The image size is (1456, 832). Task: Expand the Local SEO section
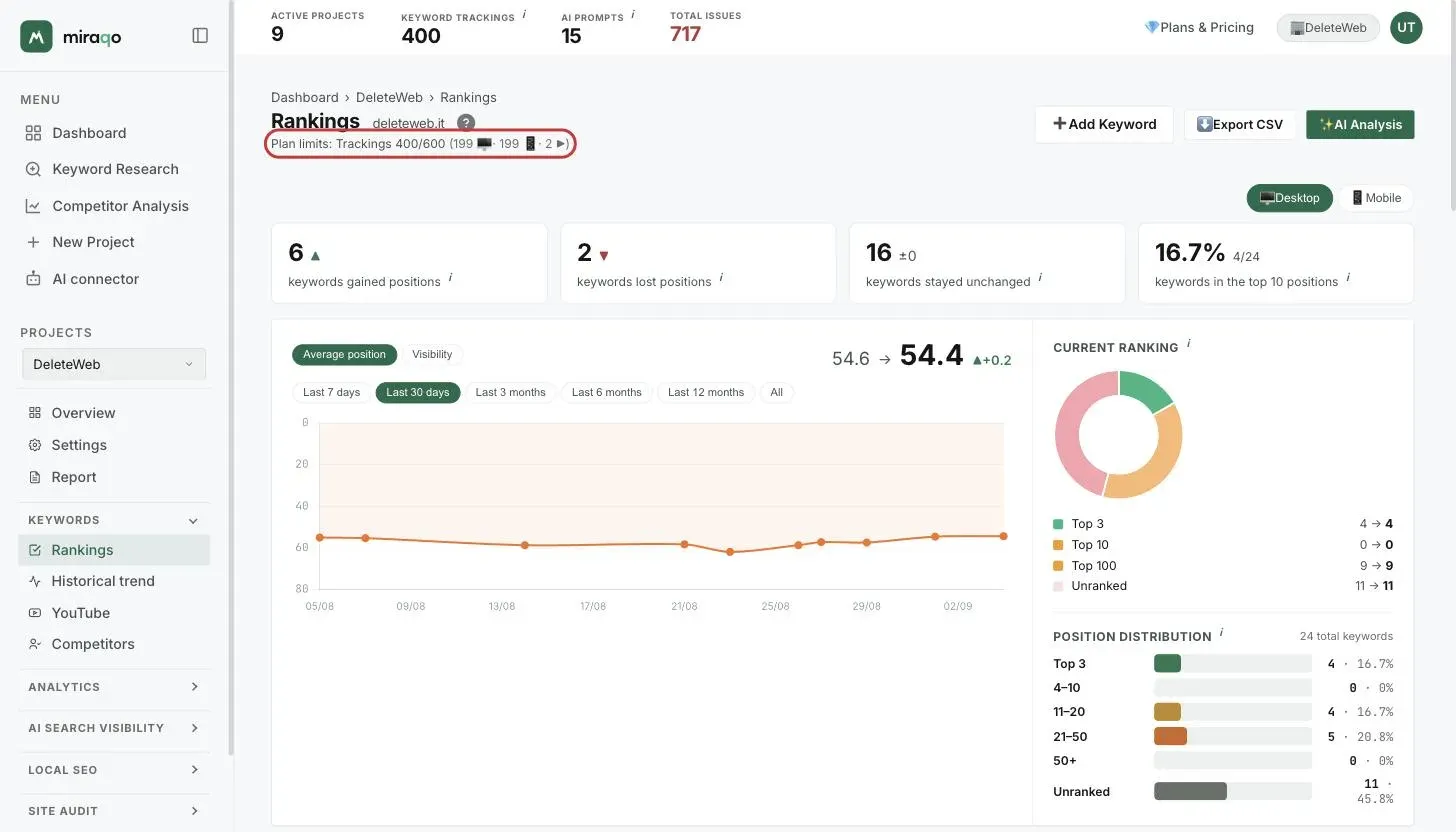[115, 770]
